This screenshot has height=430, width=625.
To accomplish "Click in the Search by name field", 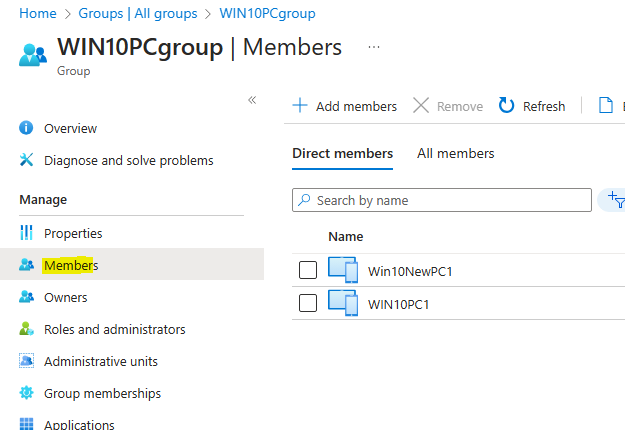I will [442, 200].
